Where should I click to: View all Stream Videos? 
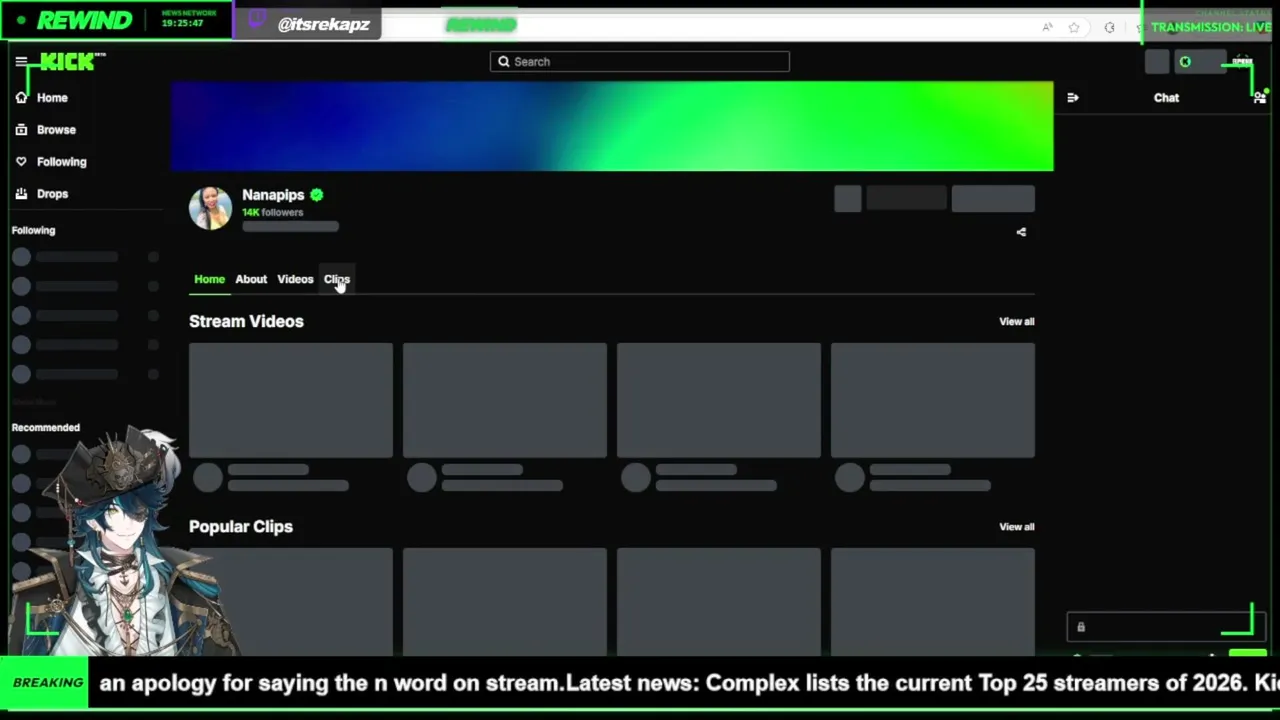coord(1017,322)
